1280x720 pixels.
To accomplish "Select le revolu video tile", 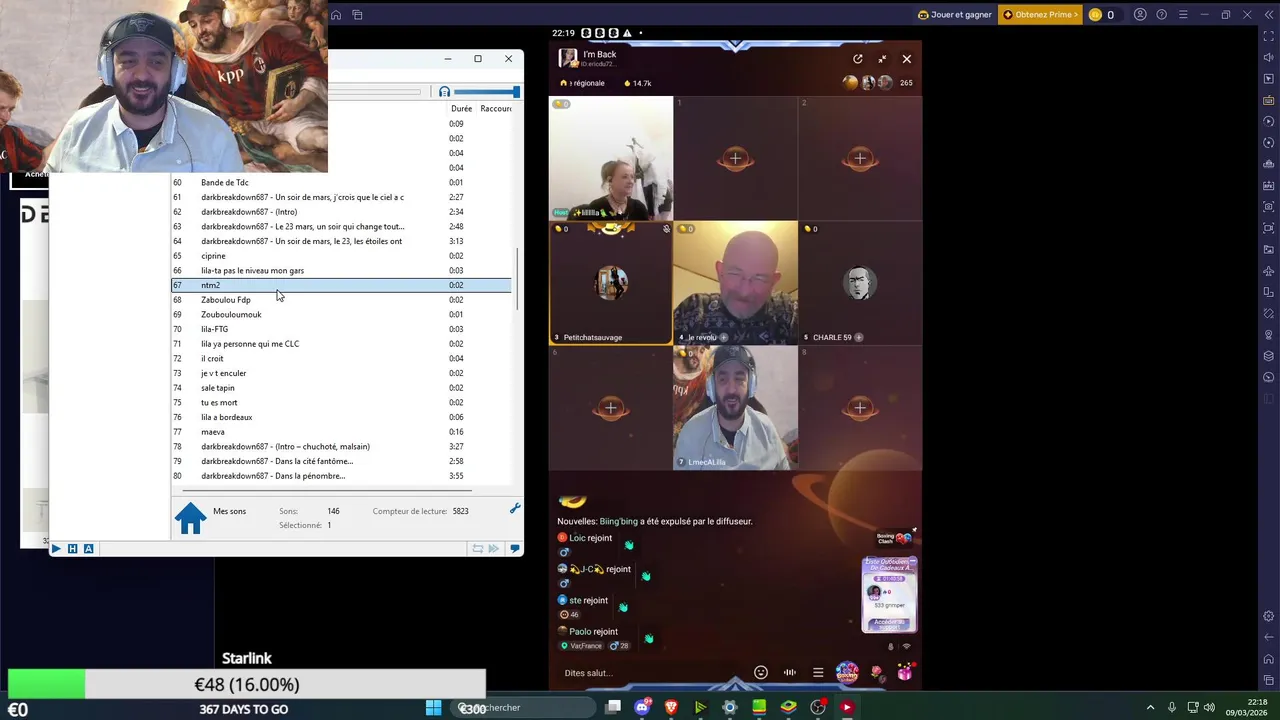I will pos(736,283).
